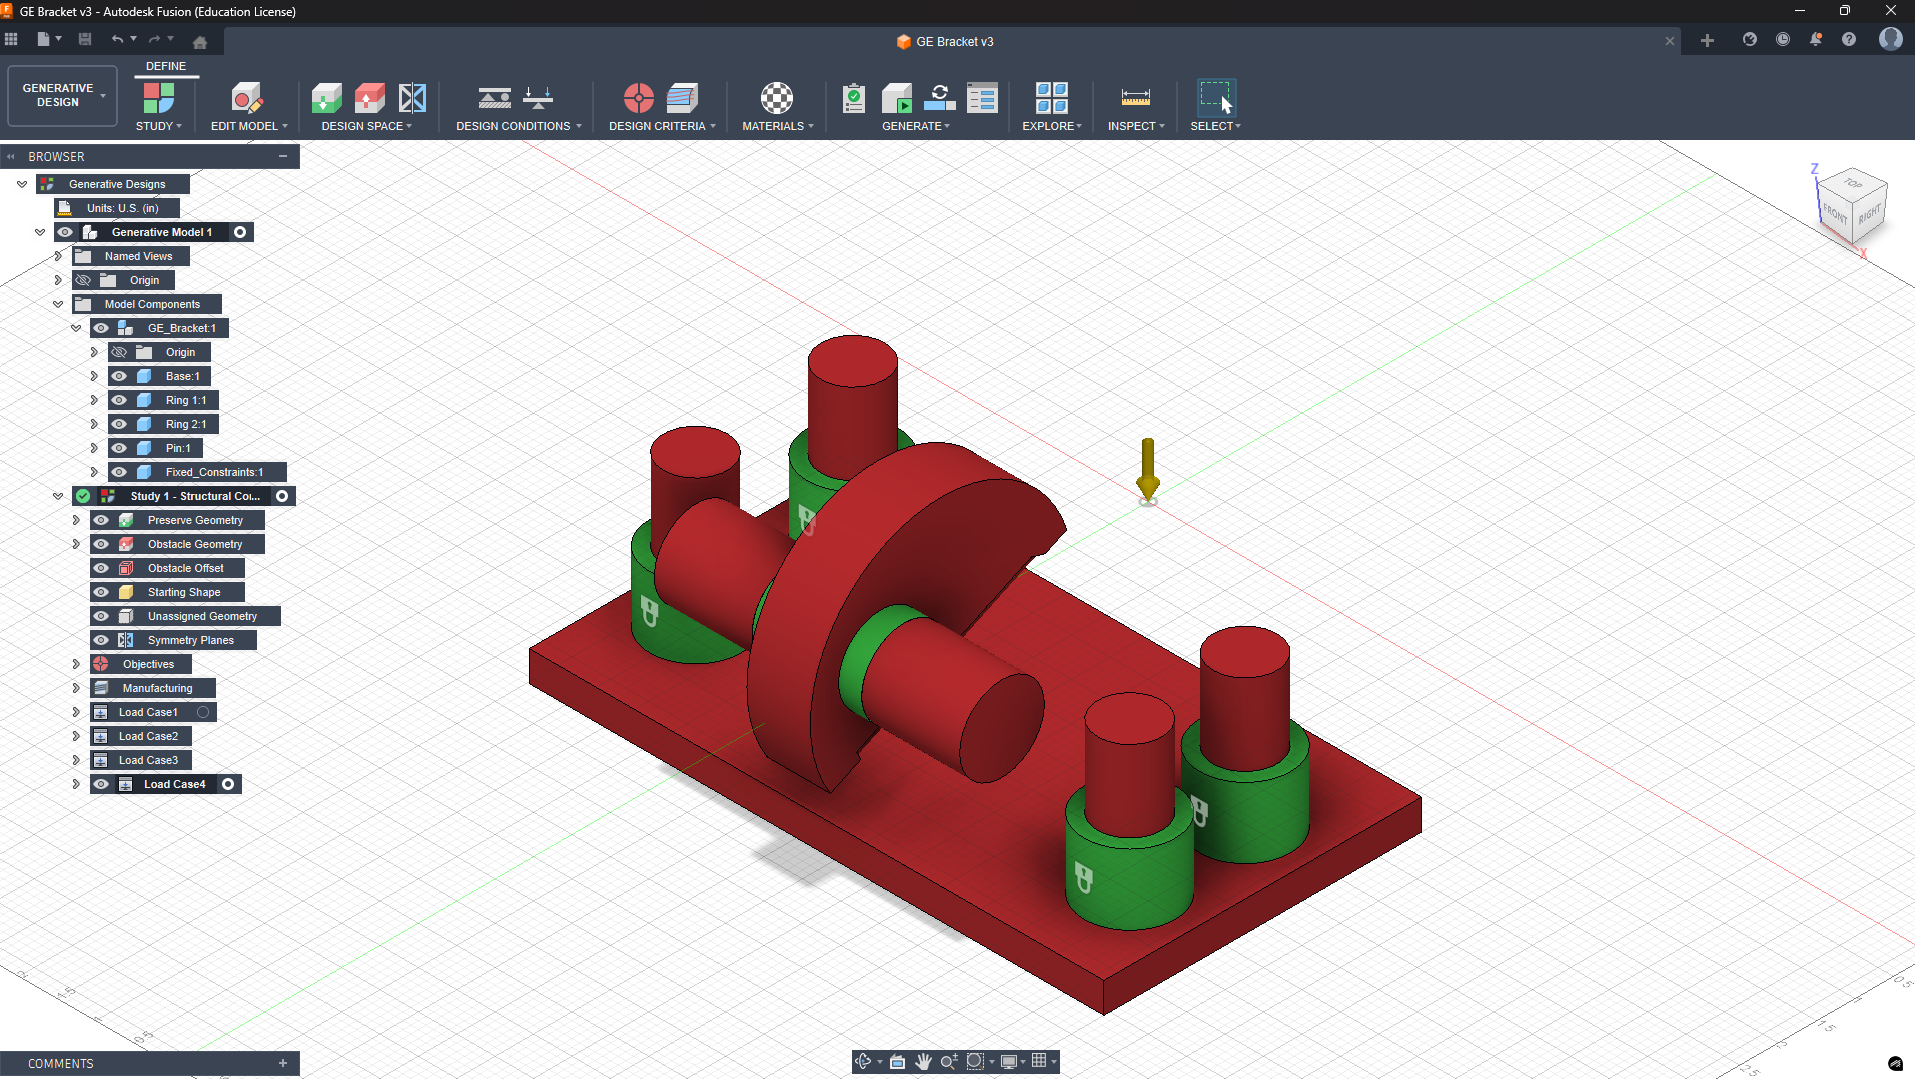Toggle visibility of Fixed_Constraints:1
1915x1079 pixels.
pos(119,472)
